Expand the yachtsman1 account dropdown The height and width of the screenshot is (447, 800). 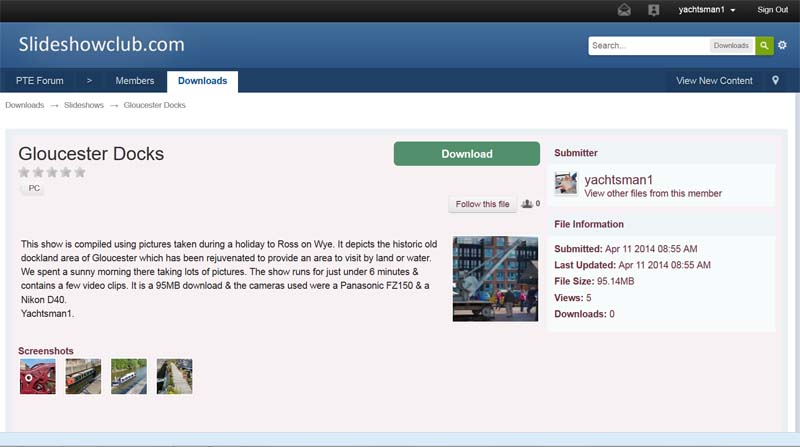click(707, 10)
